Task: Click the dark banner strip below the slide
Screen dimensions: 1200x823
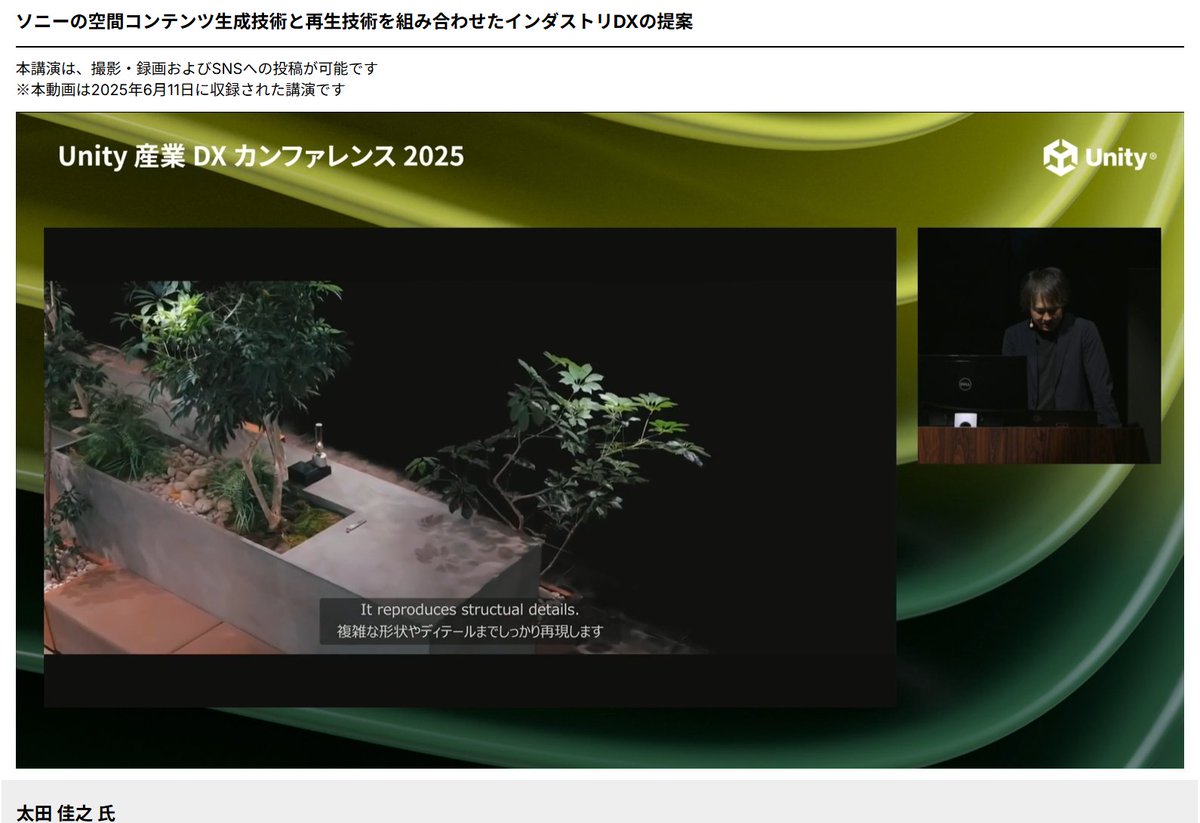Action: (x=470, y=680)
